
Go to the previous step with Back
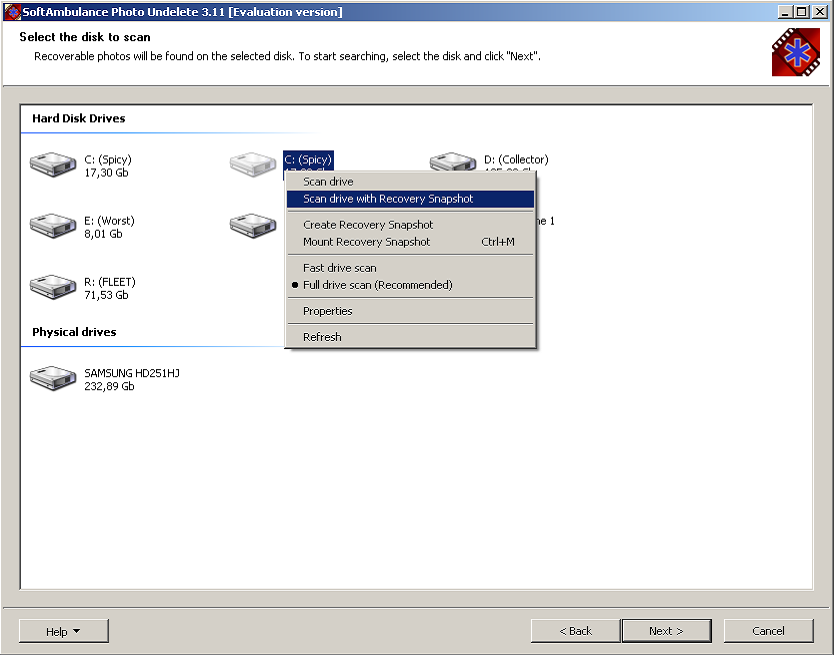(576, 631)
